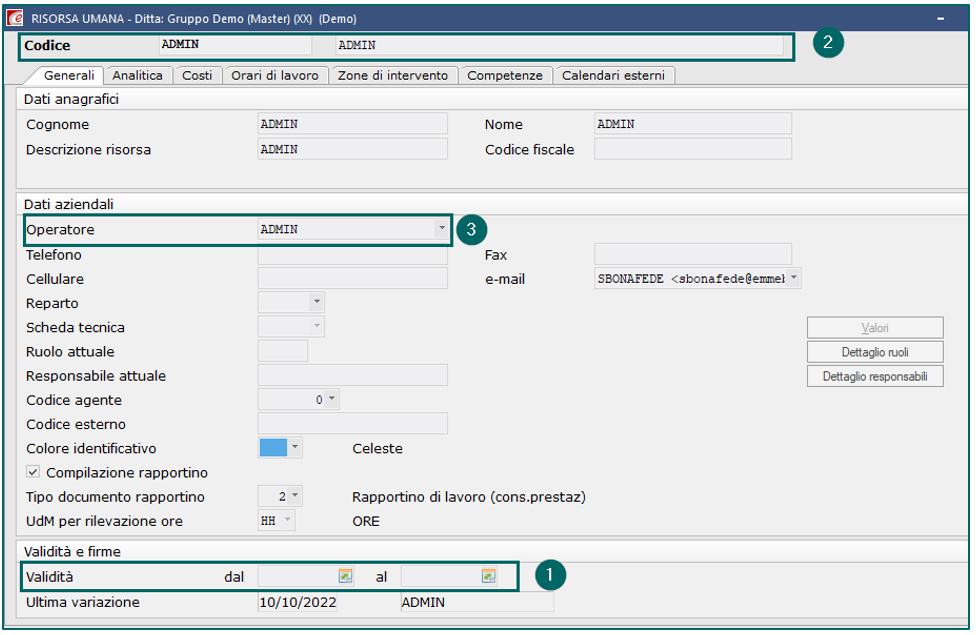Switch to the Competenze tab
This screenshot has height=635, width=976.
click(x=505, y=75)
